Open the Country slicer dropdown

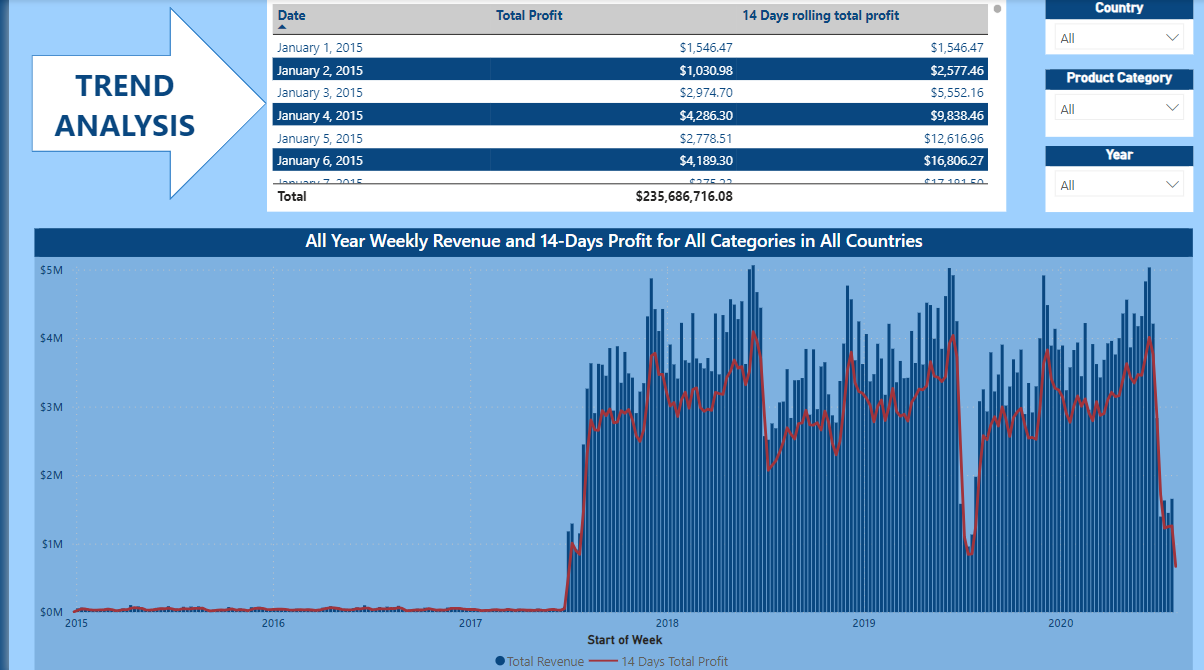point(1119,38)
